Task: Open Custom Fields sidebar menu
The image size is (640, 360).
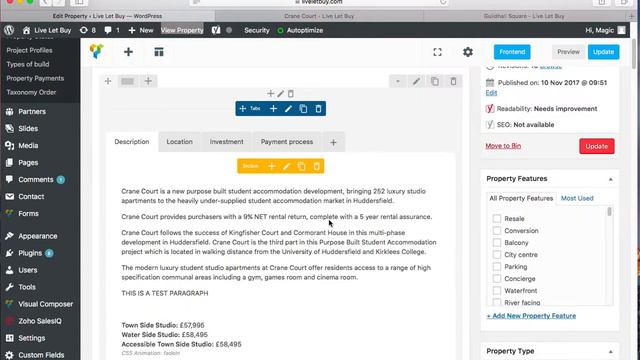Action: pyautogui.click(x=40, y=355)
